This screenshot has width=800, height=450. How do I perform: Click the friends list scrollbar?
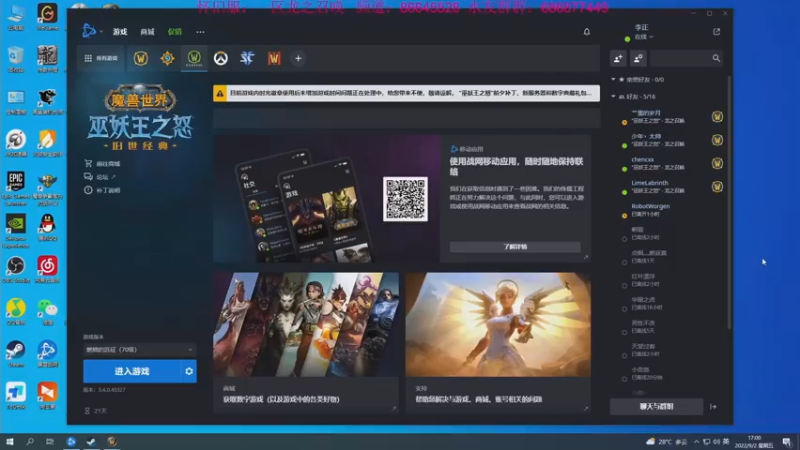[729, 202]
